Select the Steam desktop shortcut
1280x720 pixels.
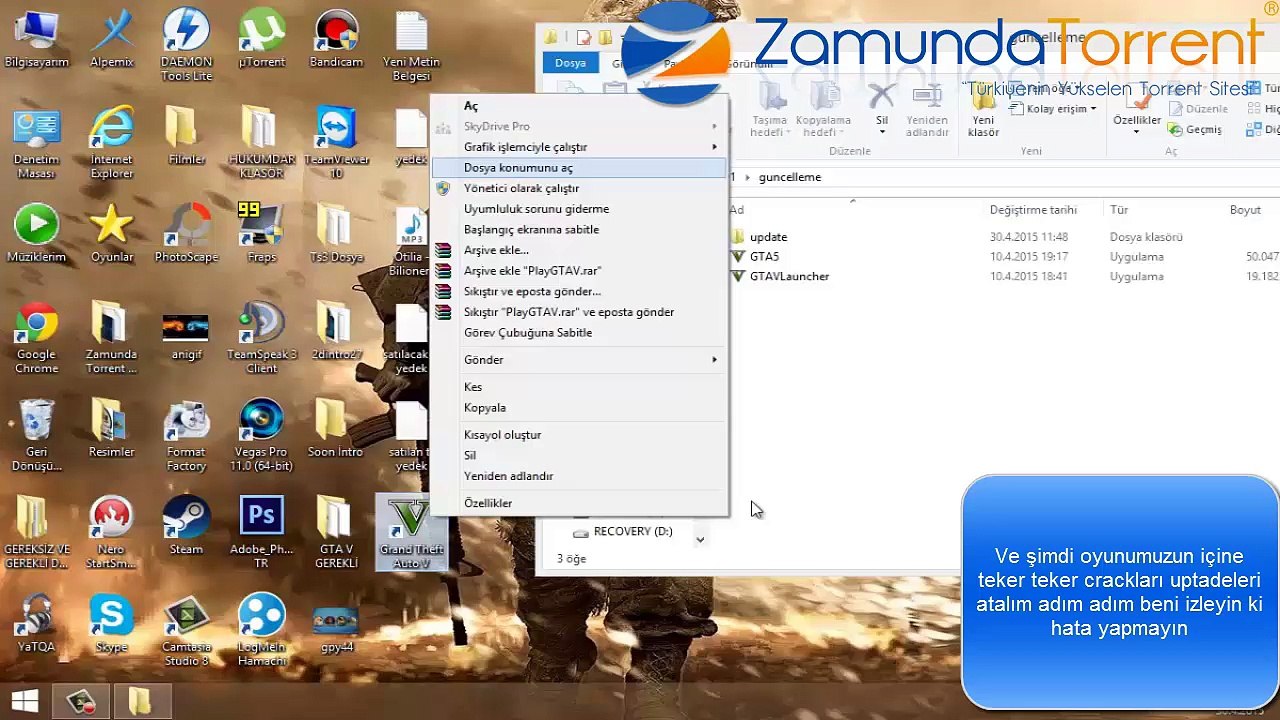pyautogui.click(x=186, y=526)
